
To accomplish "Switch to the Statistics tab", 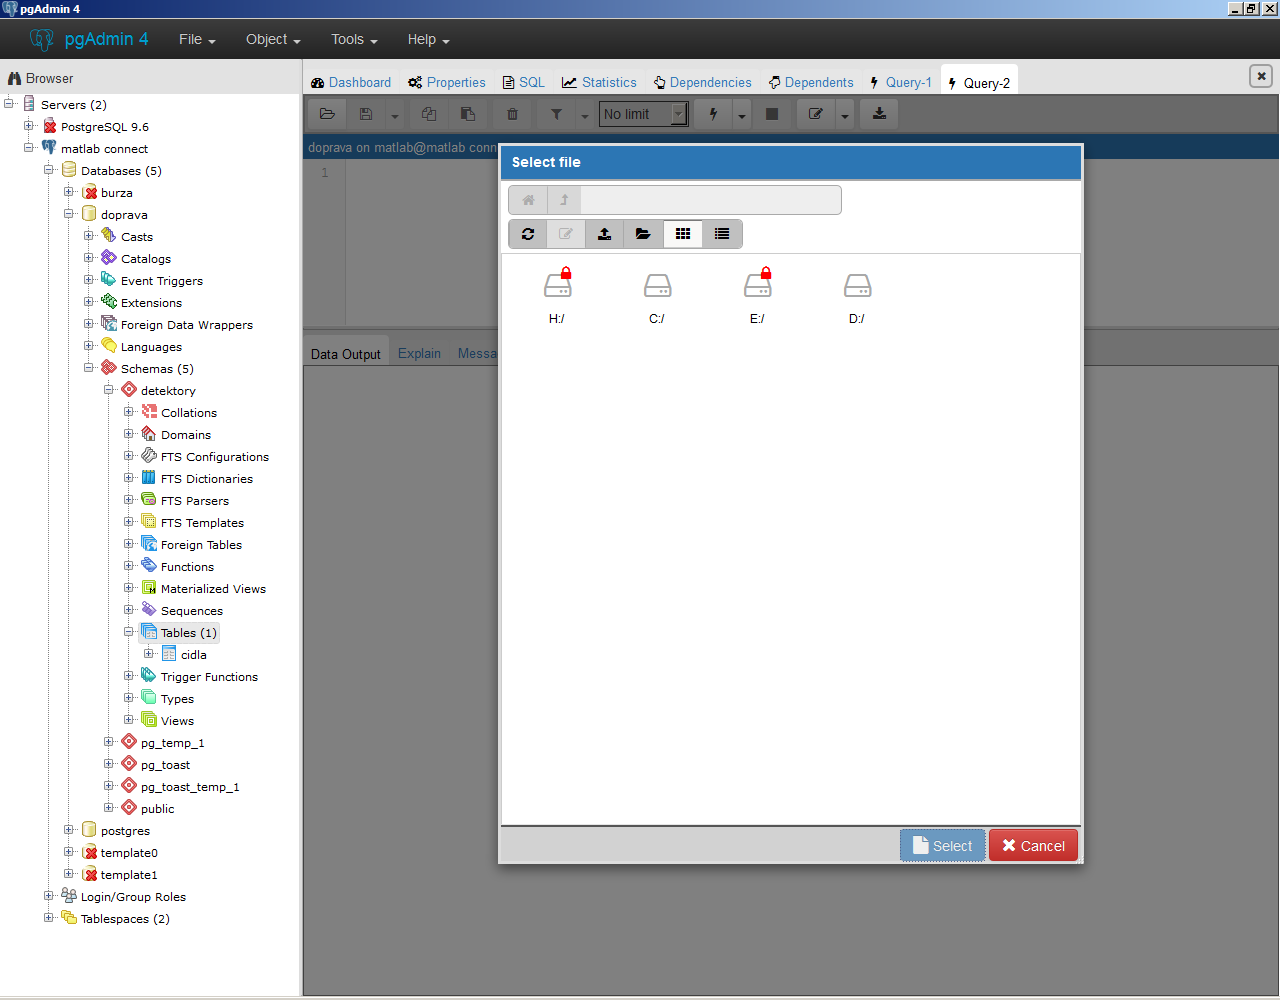I will [x=599, y=82].
